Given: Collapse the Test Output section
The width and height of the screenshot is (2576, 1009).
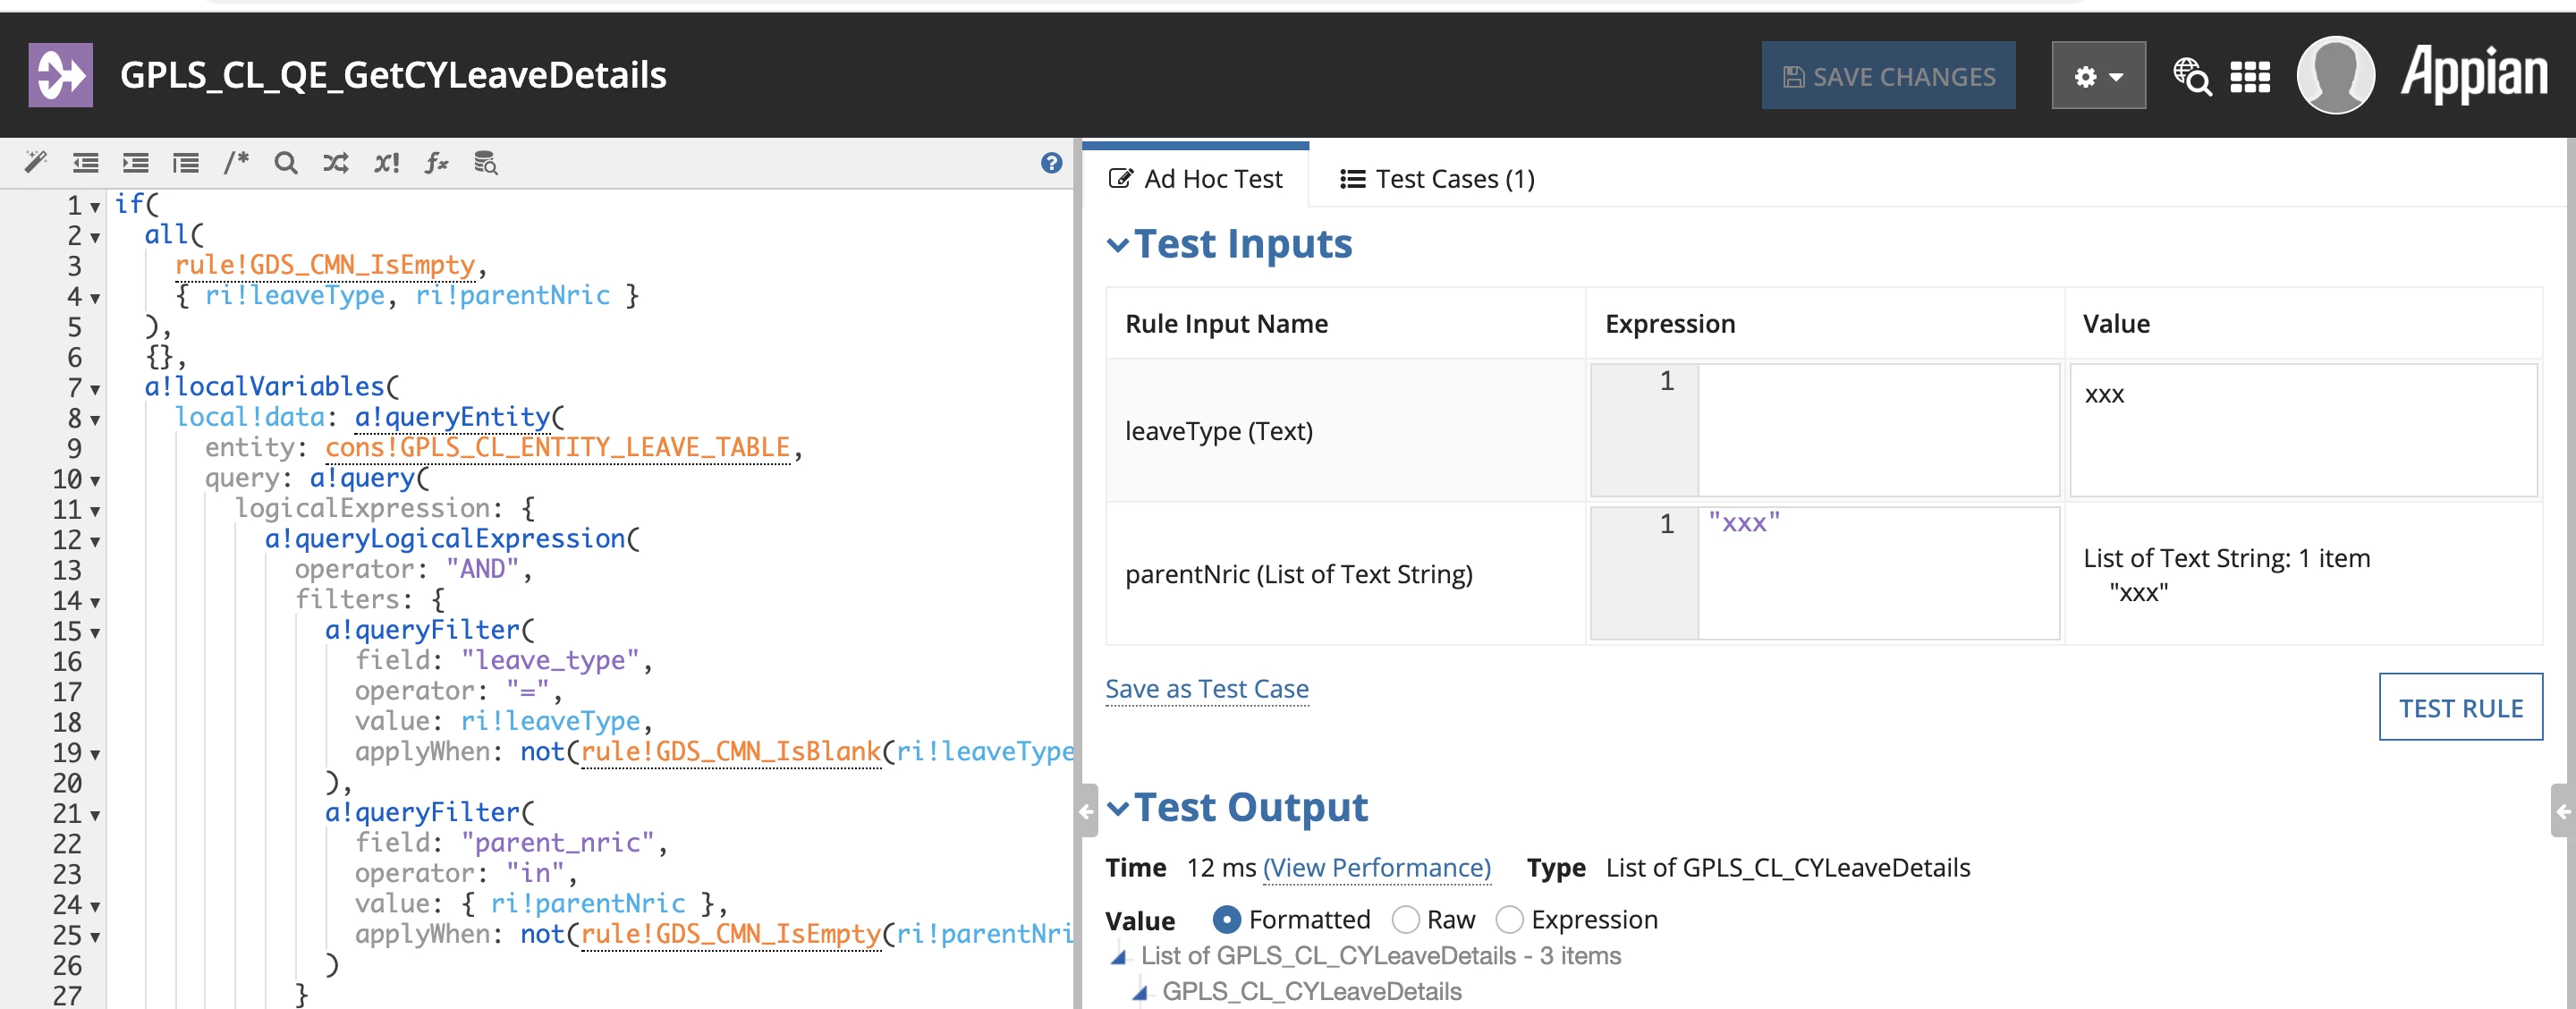Looking at the screenshot, I should point(1118,808).
